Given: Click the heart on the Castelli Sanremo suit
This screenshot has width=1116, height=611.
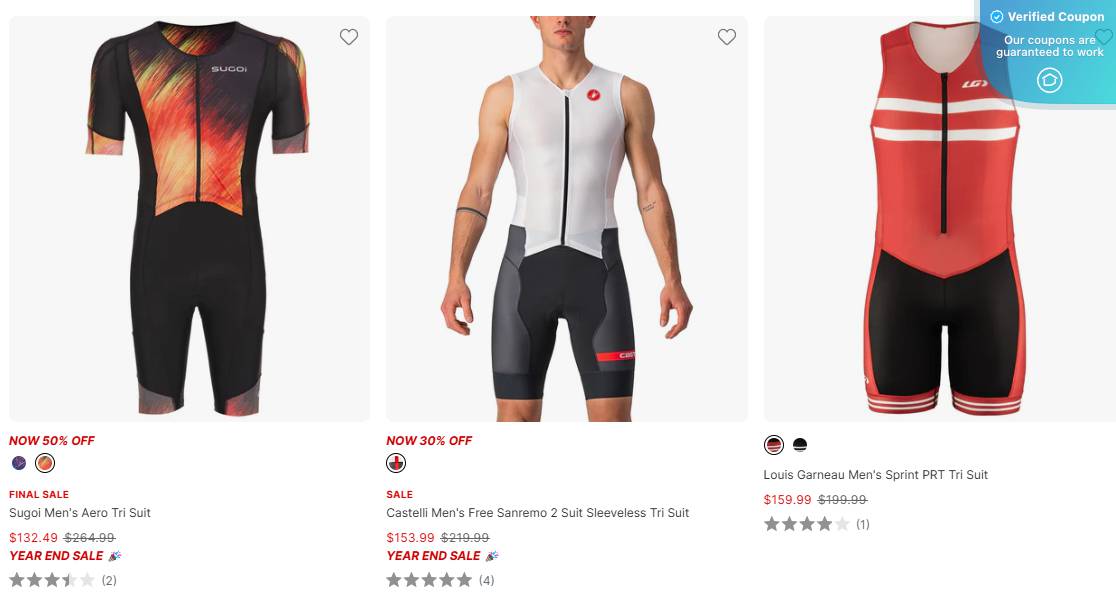Looking at the screenshot, I should (x=727, y=37).
